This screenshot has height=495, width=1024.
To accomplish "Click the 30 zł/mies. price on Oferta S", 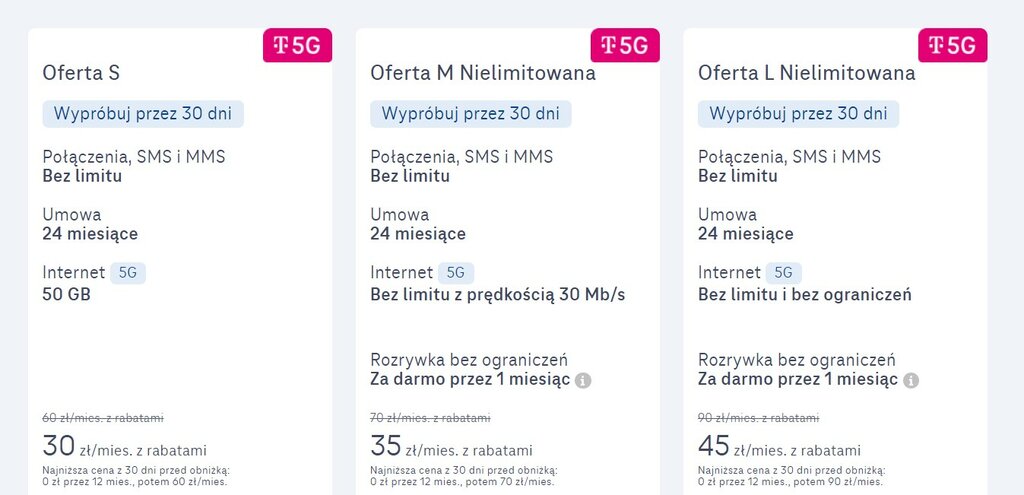I will 125,446.
